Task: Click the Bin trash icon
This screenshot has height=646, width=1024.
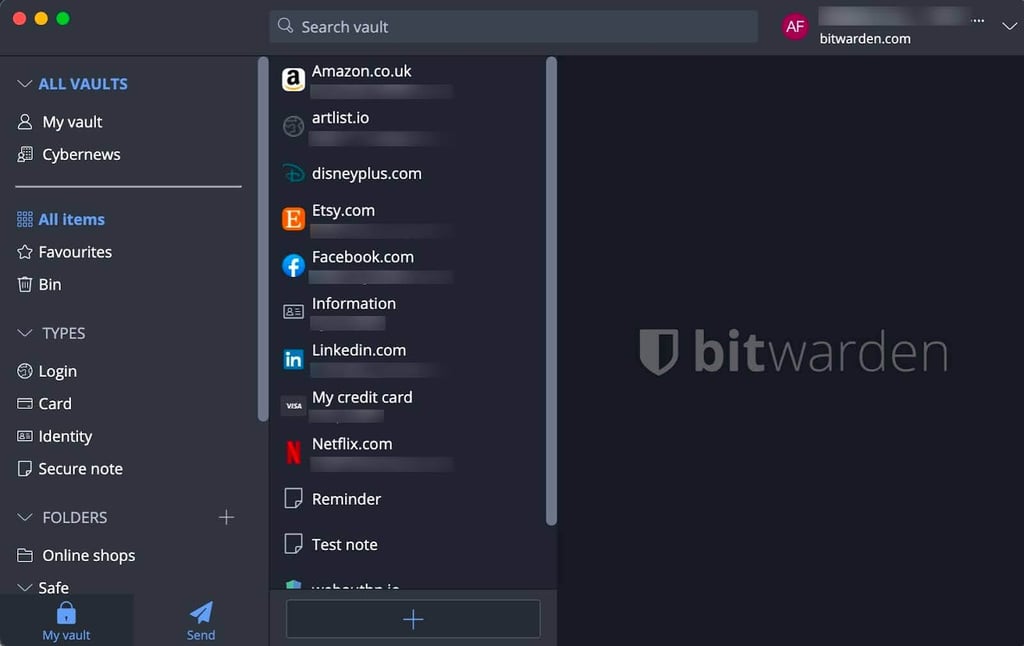Action: click(25, 284)
